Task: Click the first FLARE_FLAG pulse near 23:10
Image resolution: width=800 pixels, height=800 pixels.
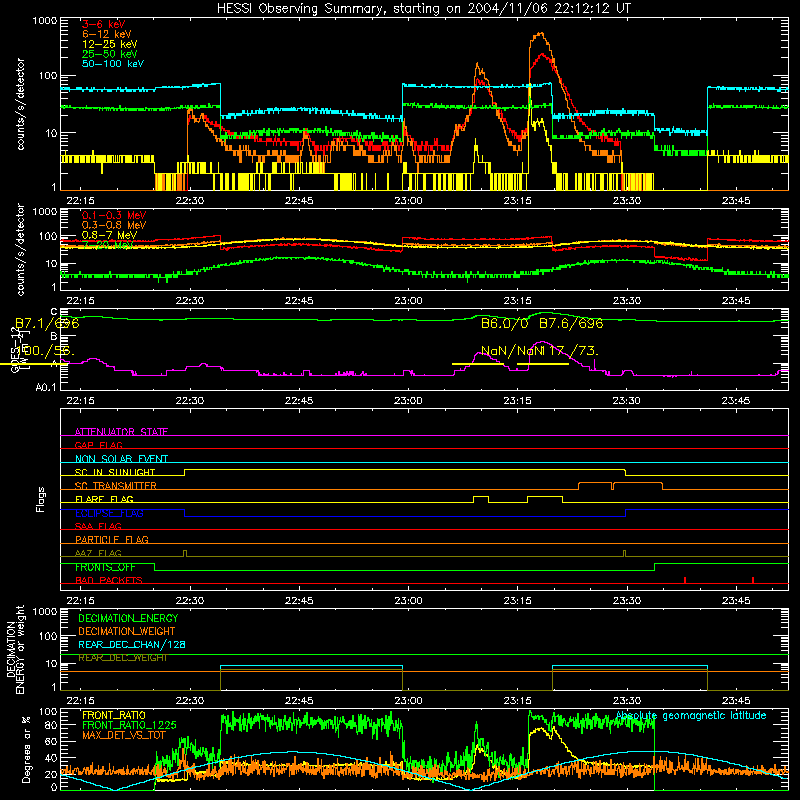Action: [x=481, y=497]
